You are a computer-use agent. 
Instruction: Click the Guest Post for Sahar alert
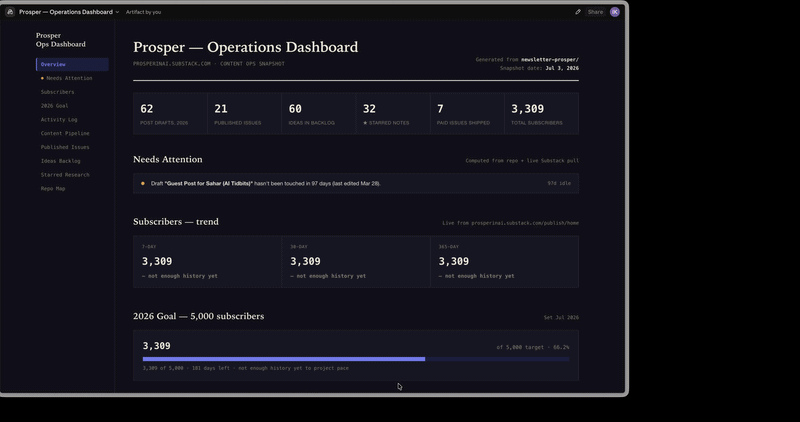coord(356,183)
